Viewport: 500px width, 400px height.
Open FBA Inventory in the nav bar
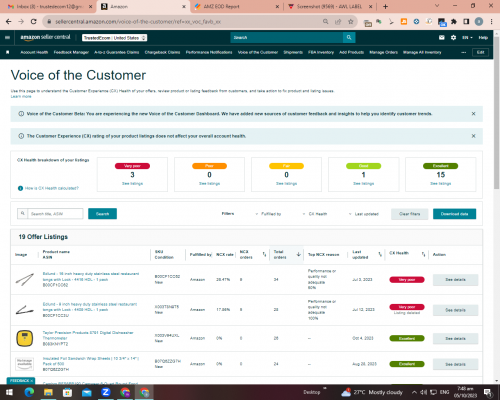pos(321,52)
